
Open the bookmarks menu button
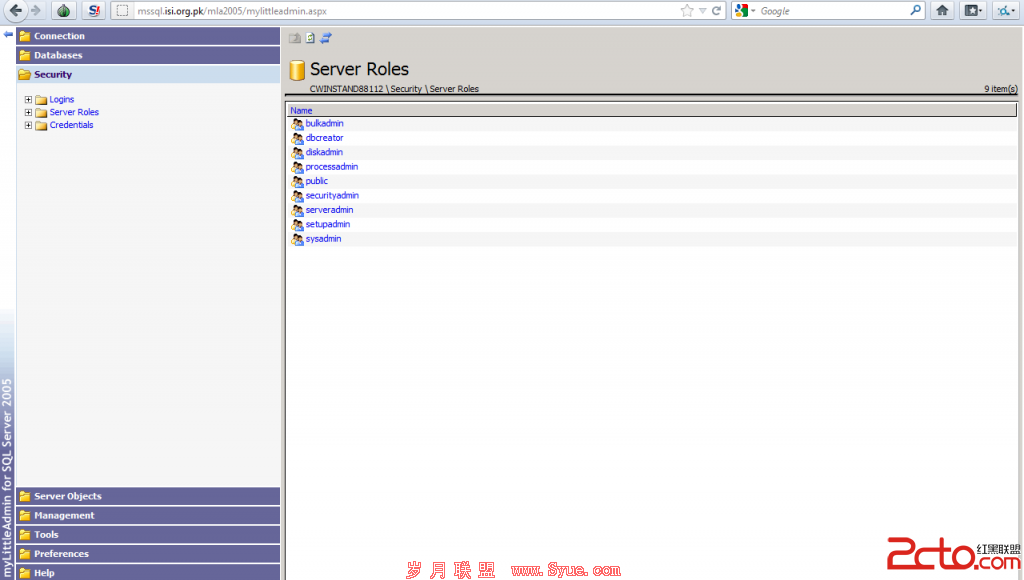973,10
